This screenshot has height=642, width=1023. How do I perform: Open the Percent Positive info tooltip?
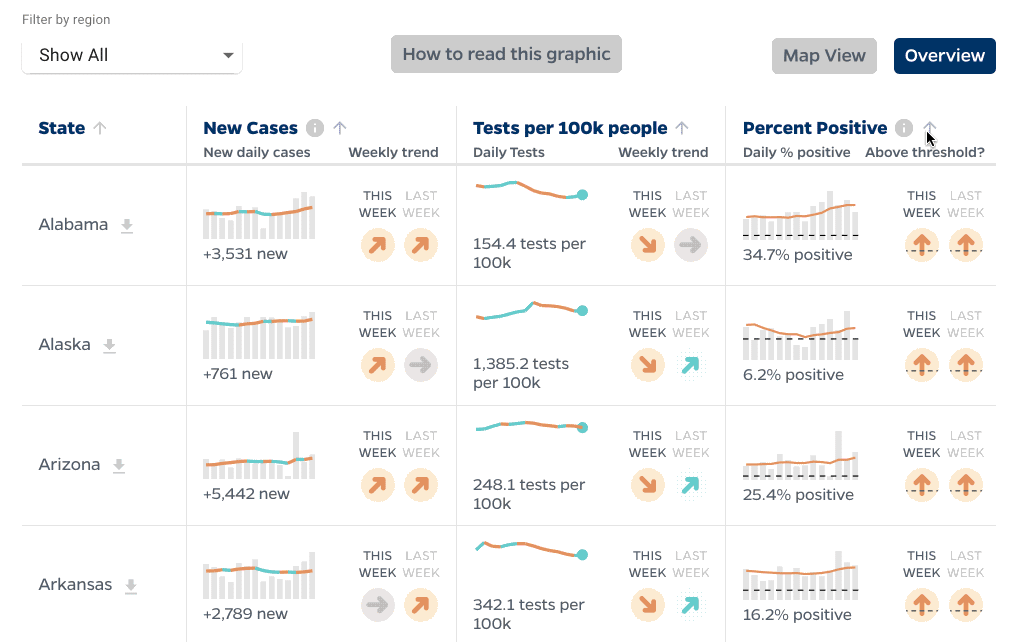pos(903,128)
